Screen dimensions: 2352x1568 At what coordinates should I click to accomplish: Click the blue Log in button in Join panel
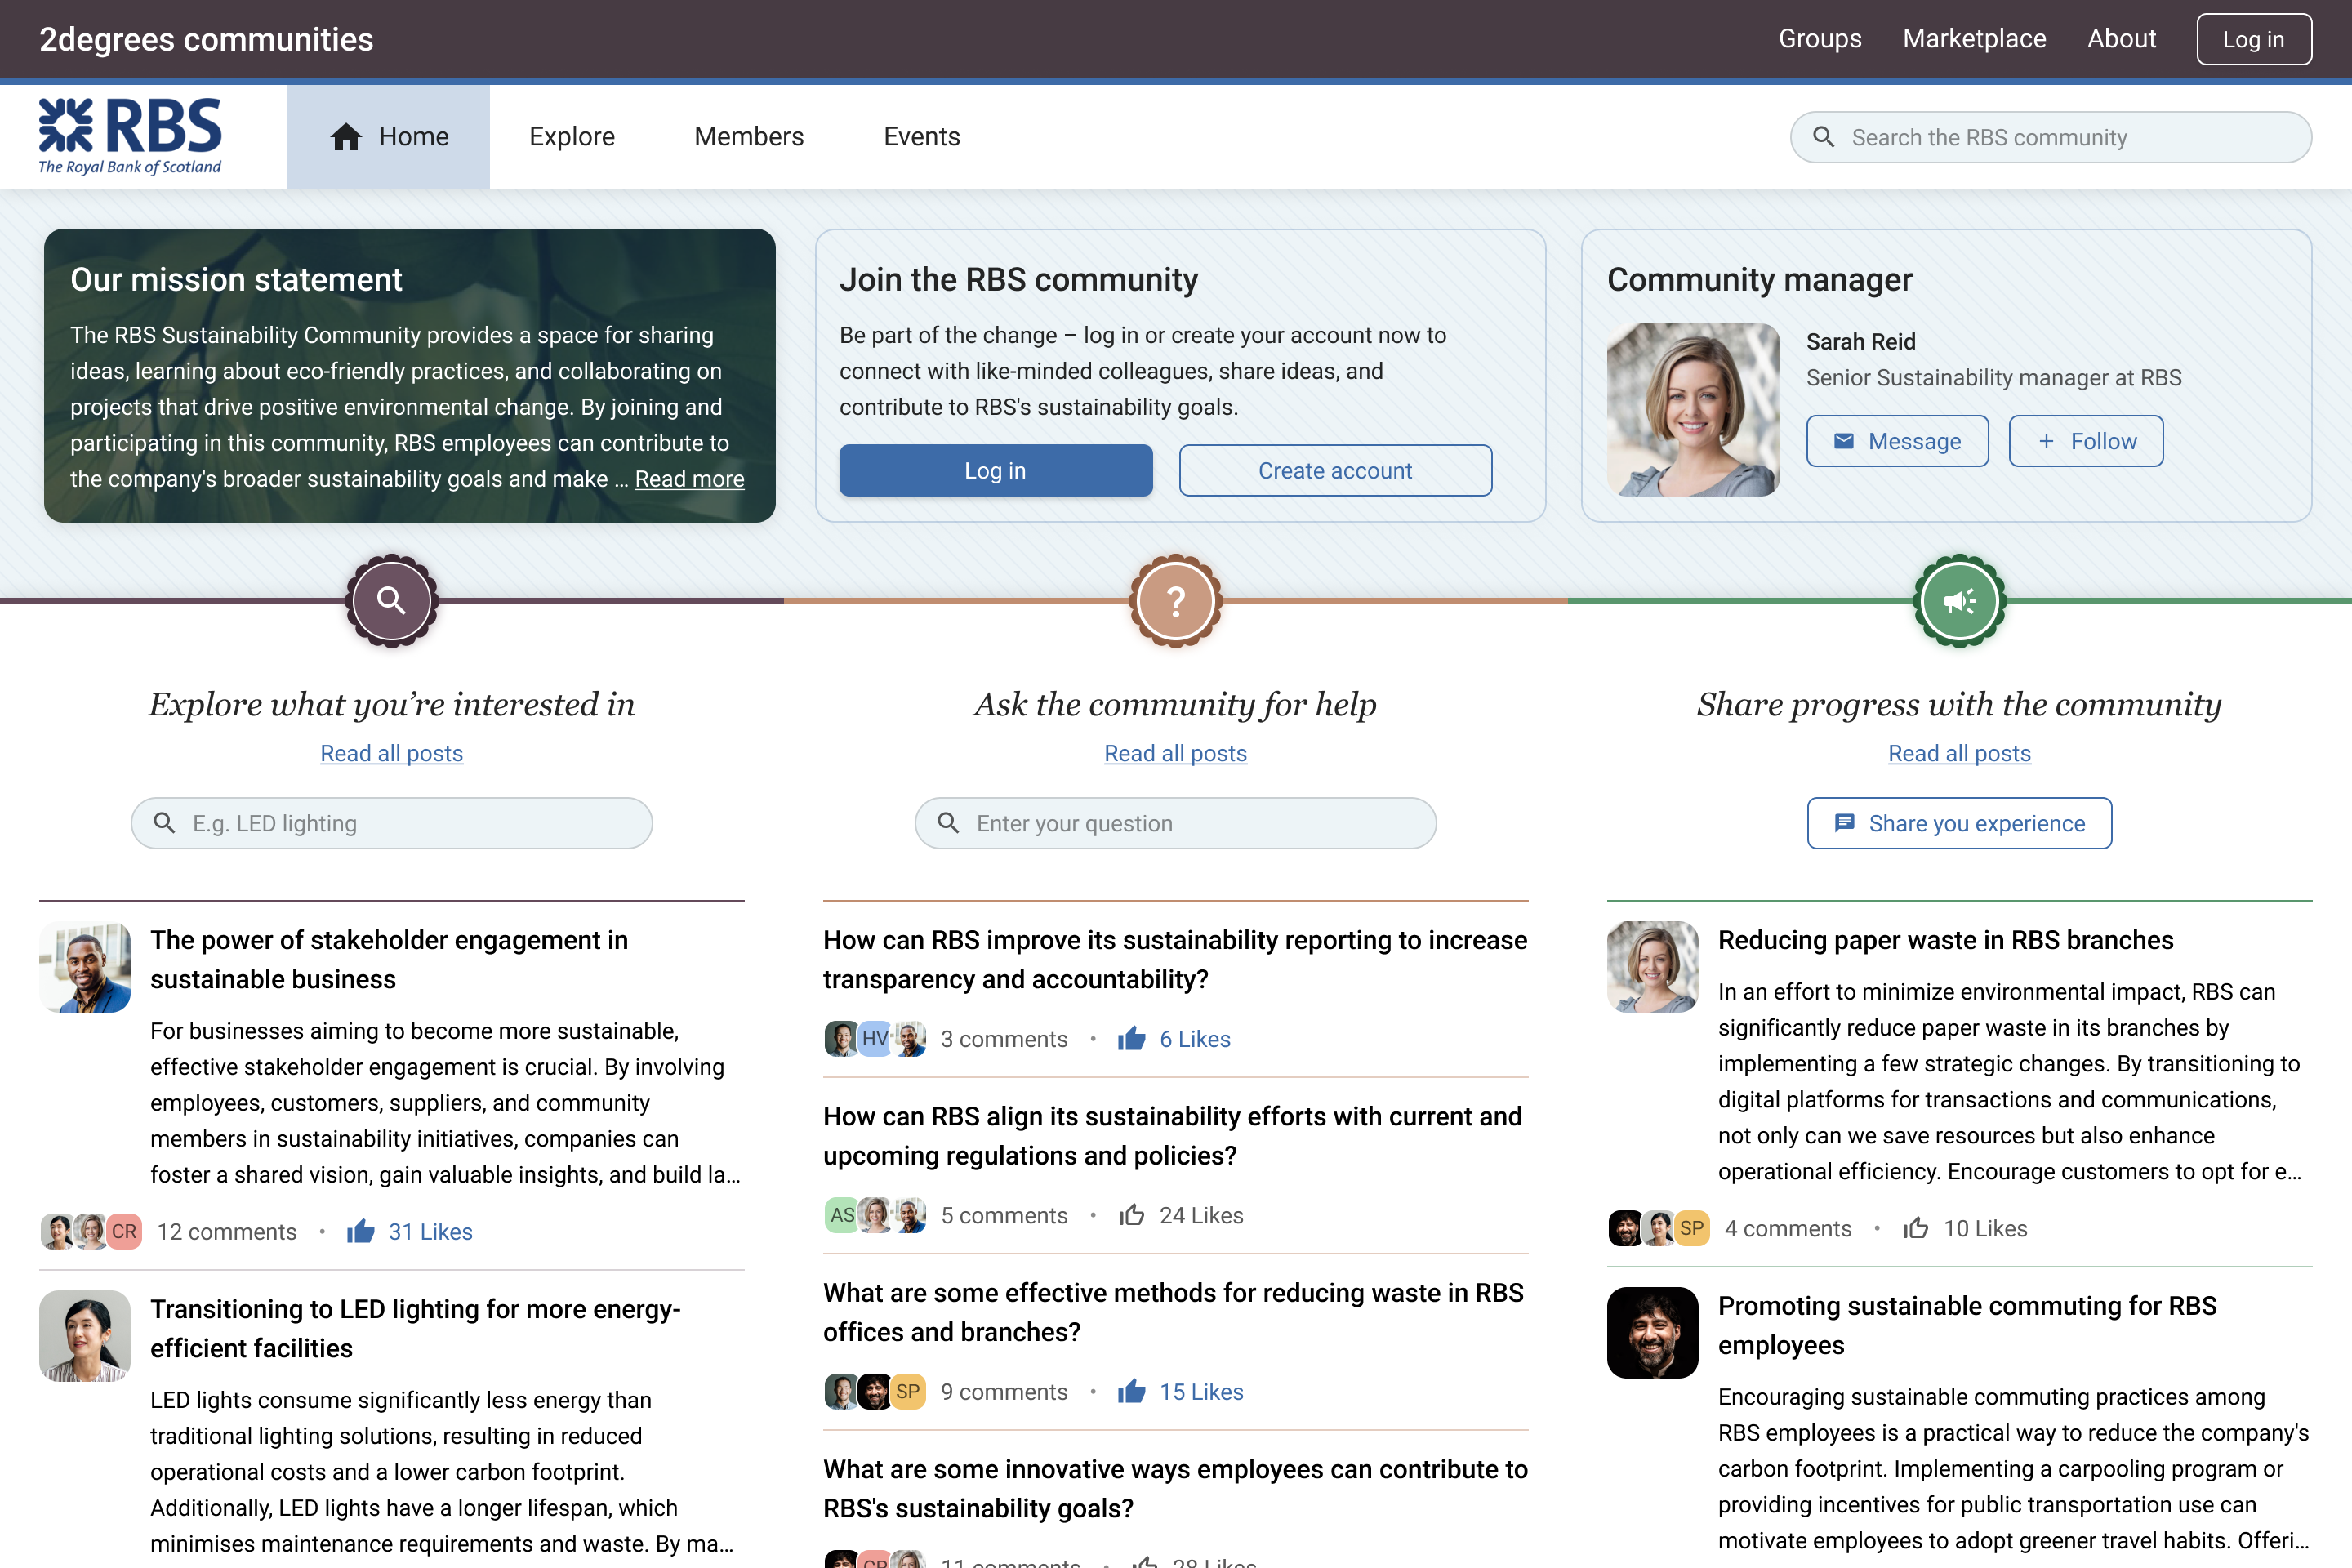coord(996,470)
